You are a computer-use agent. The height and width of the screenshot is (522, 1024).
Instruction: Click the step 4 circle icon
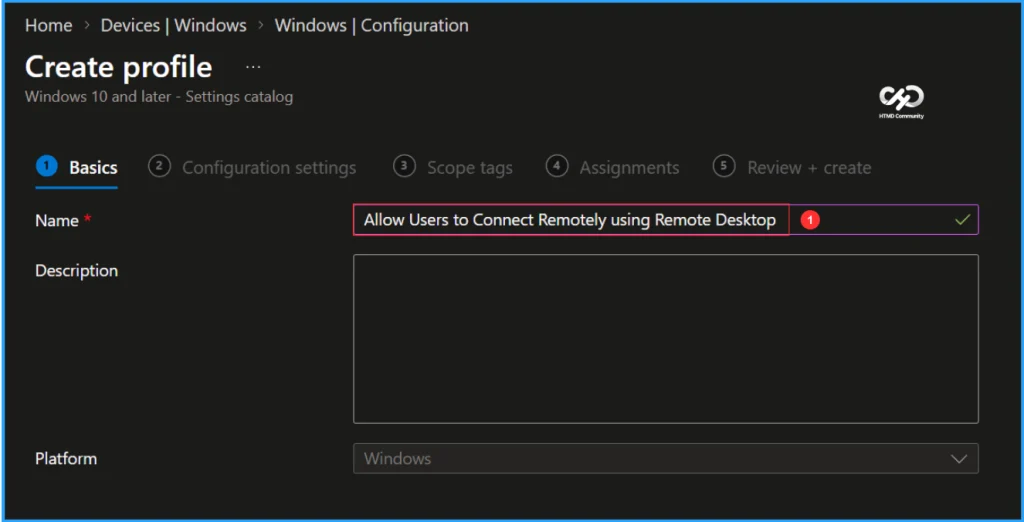pyautogui.click(x=556, y=166)
